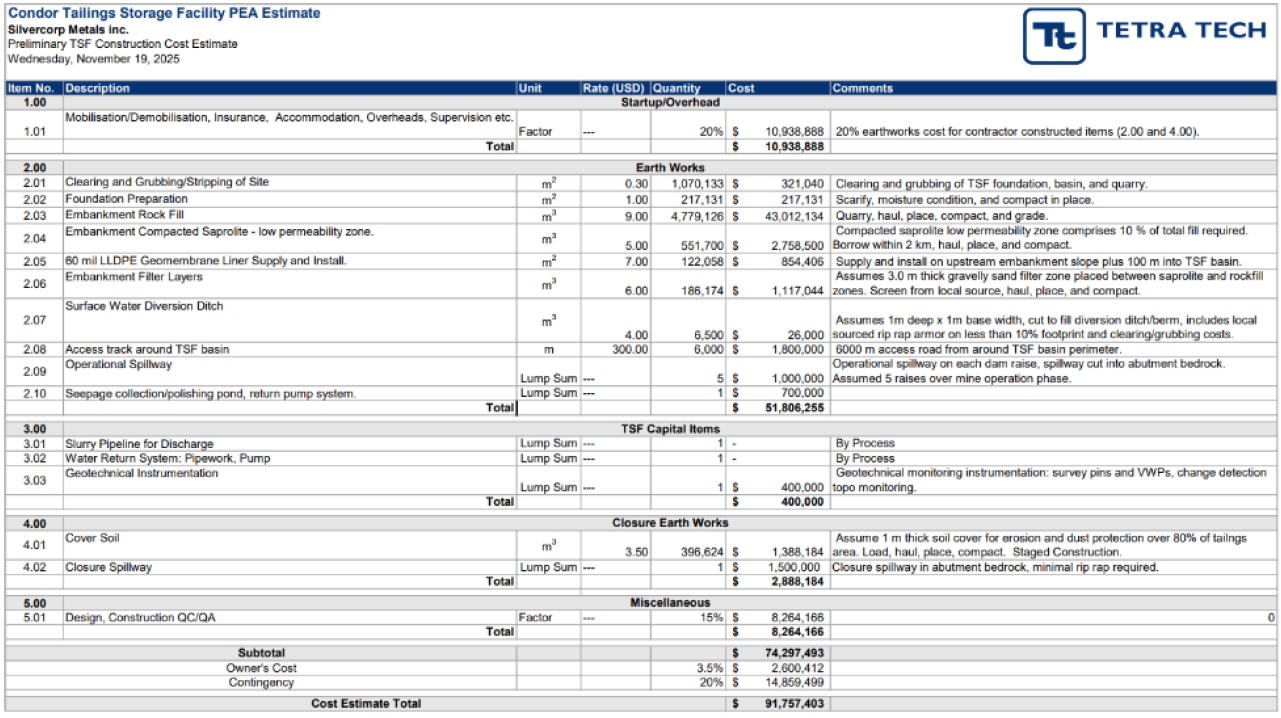This screenshot has width=1281, height=718.
Task: Click the Earth Works section heading
Action: click(x=669, y=167)
